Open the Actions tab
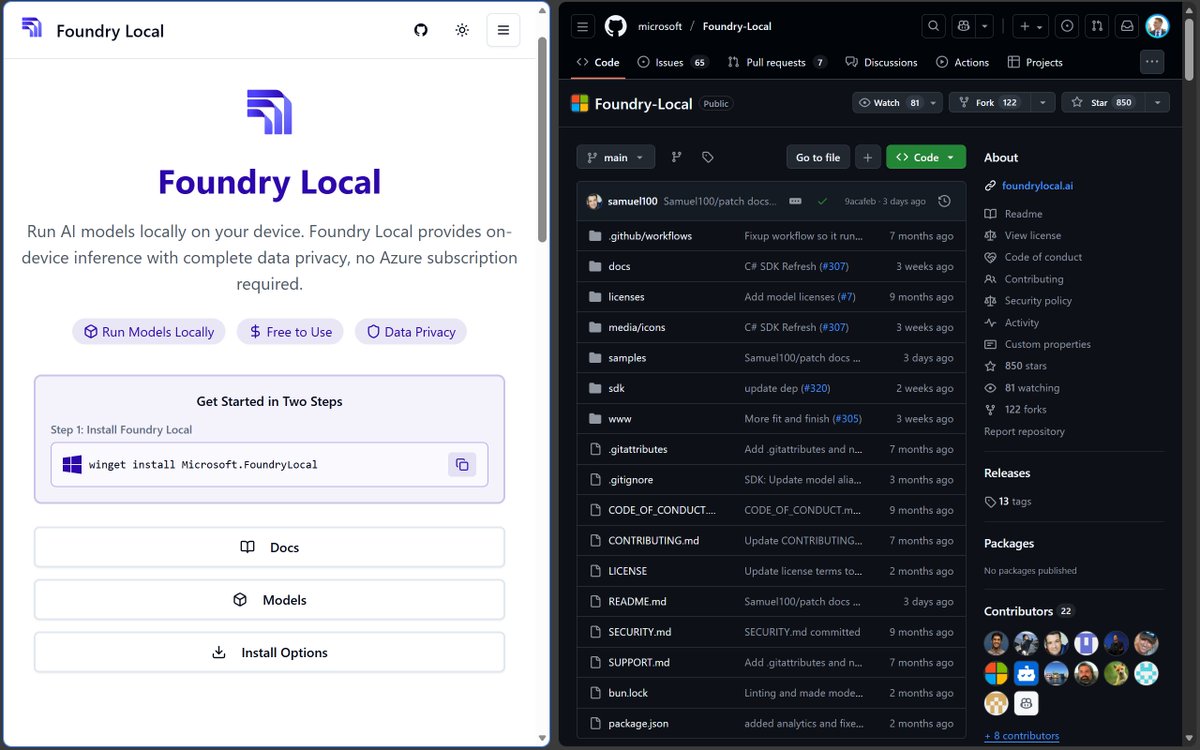 (962, 61)
